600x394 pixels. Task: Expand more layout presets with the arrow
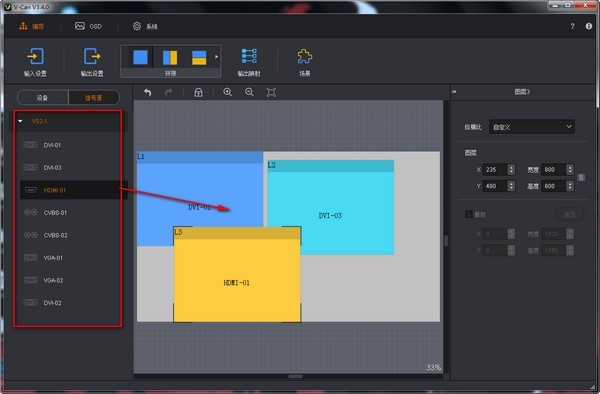[x=217, y=57]
